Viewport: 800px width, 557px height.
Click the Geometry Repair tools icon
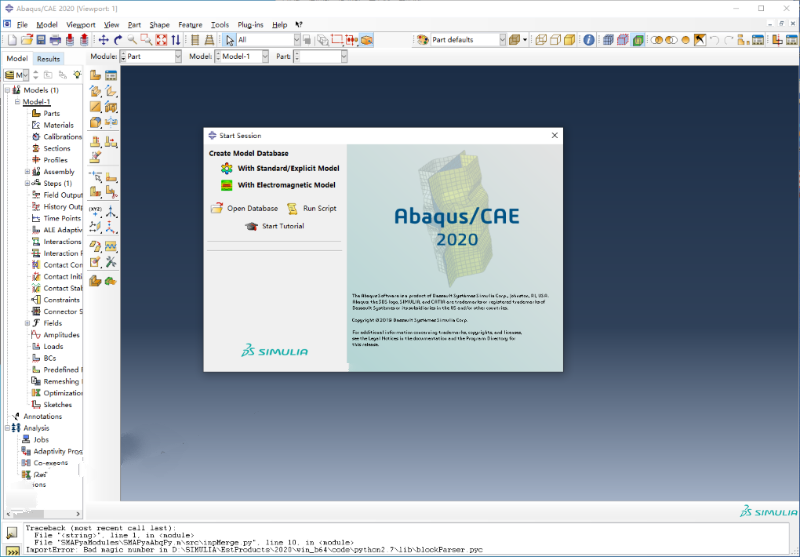111,262
